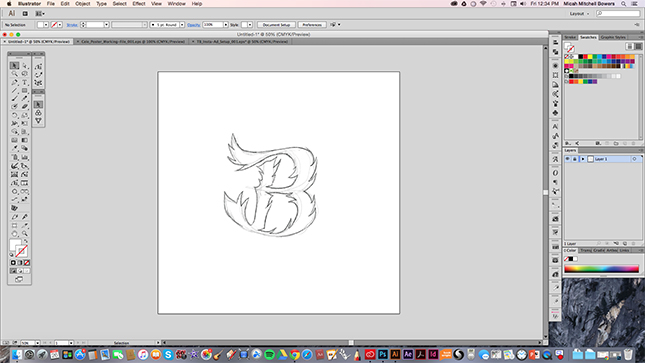Click the search field in application bar
This screenshot has width=645, height=363.
pyautogui.click(x=618, y=14)
